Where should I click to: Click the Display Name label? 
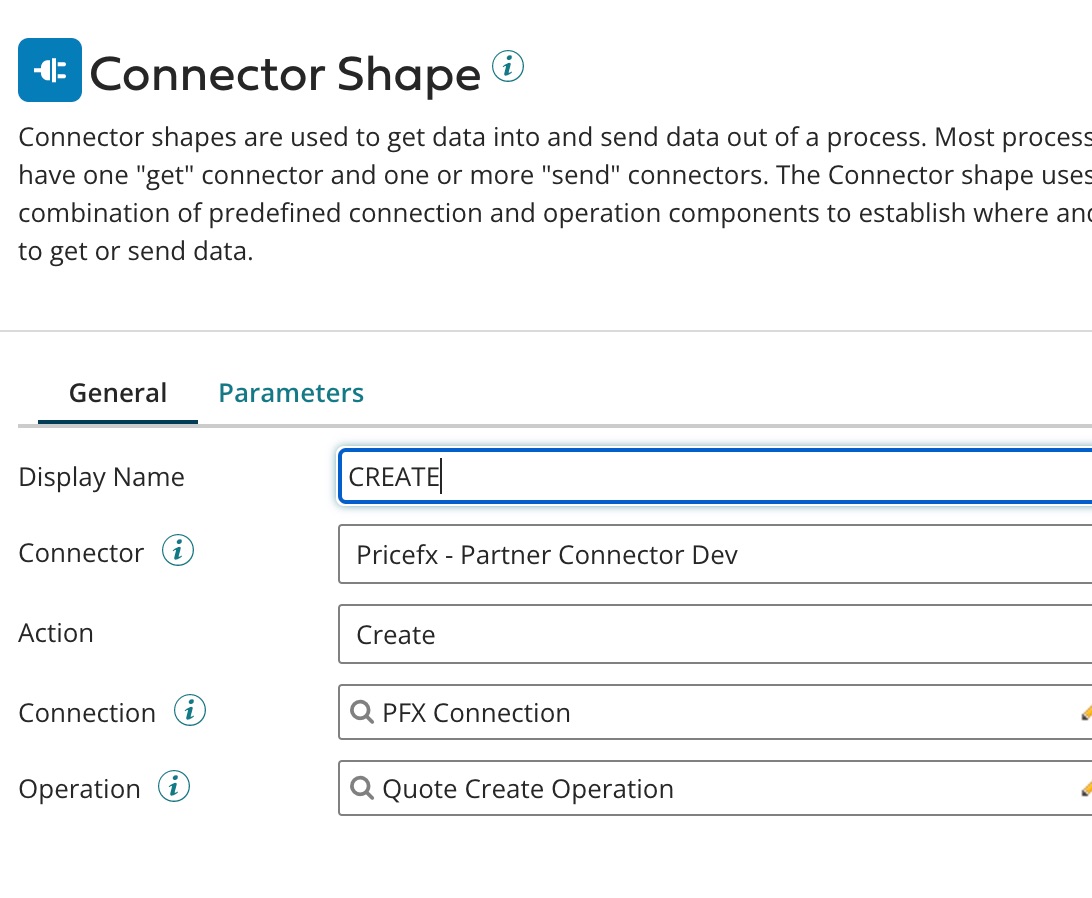[101, 477]
